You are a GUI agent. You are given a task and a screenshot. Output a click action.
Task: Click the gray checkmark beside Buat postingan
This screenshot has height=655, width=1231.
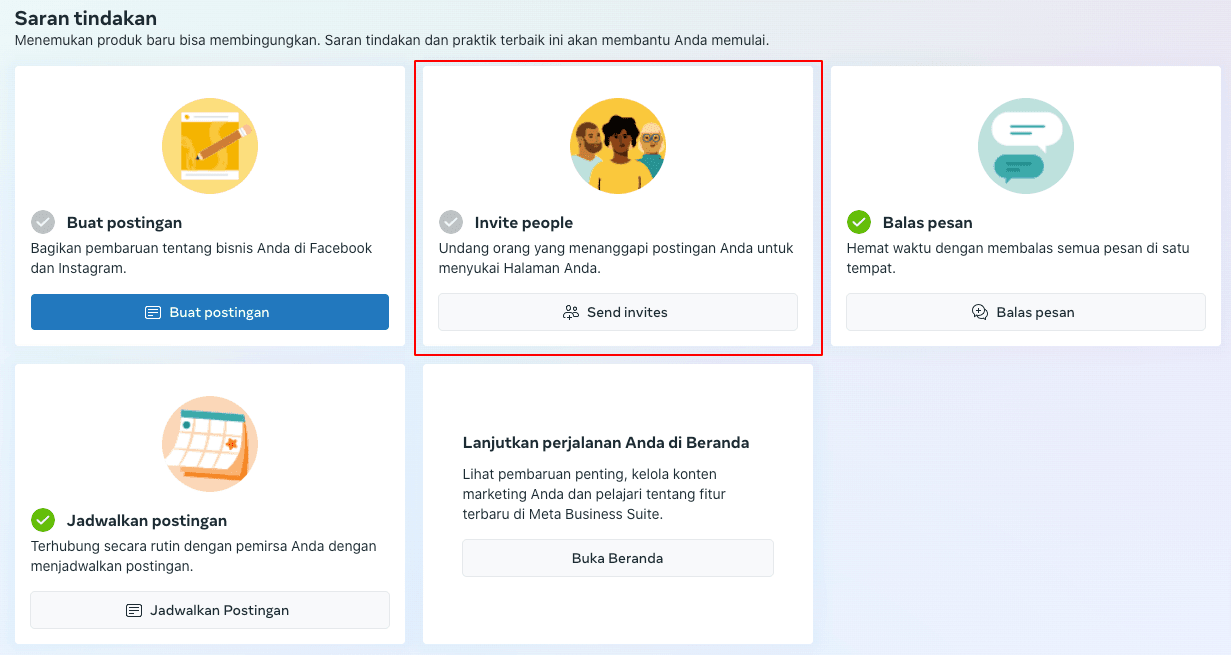point(43,222)
